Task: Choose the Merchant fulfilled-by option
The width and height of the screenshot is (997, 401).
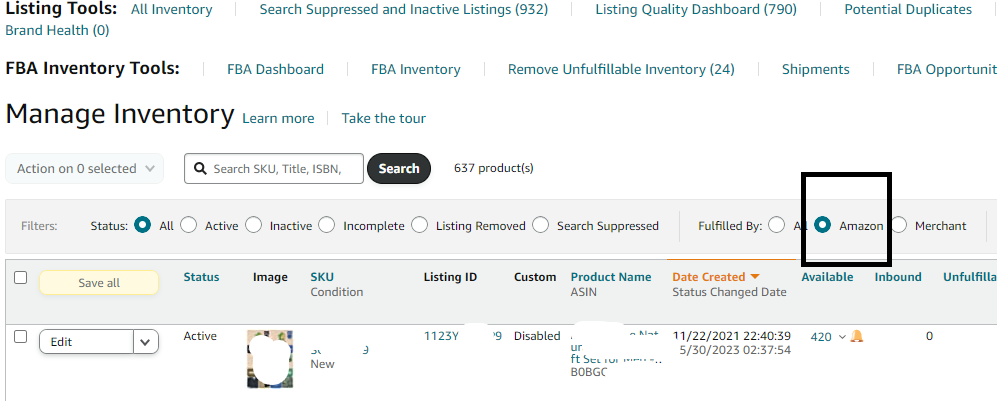Action: pyautogui.click(x=899, y=225)
